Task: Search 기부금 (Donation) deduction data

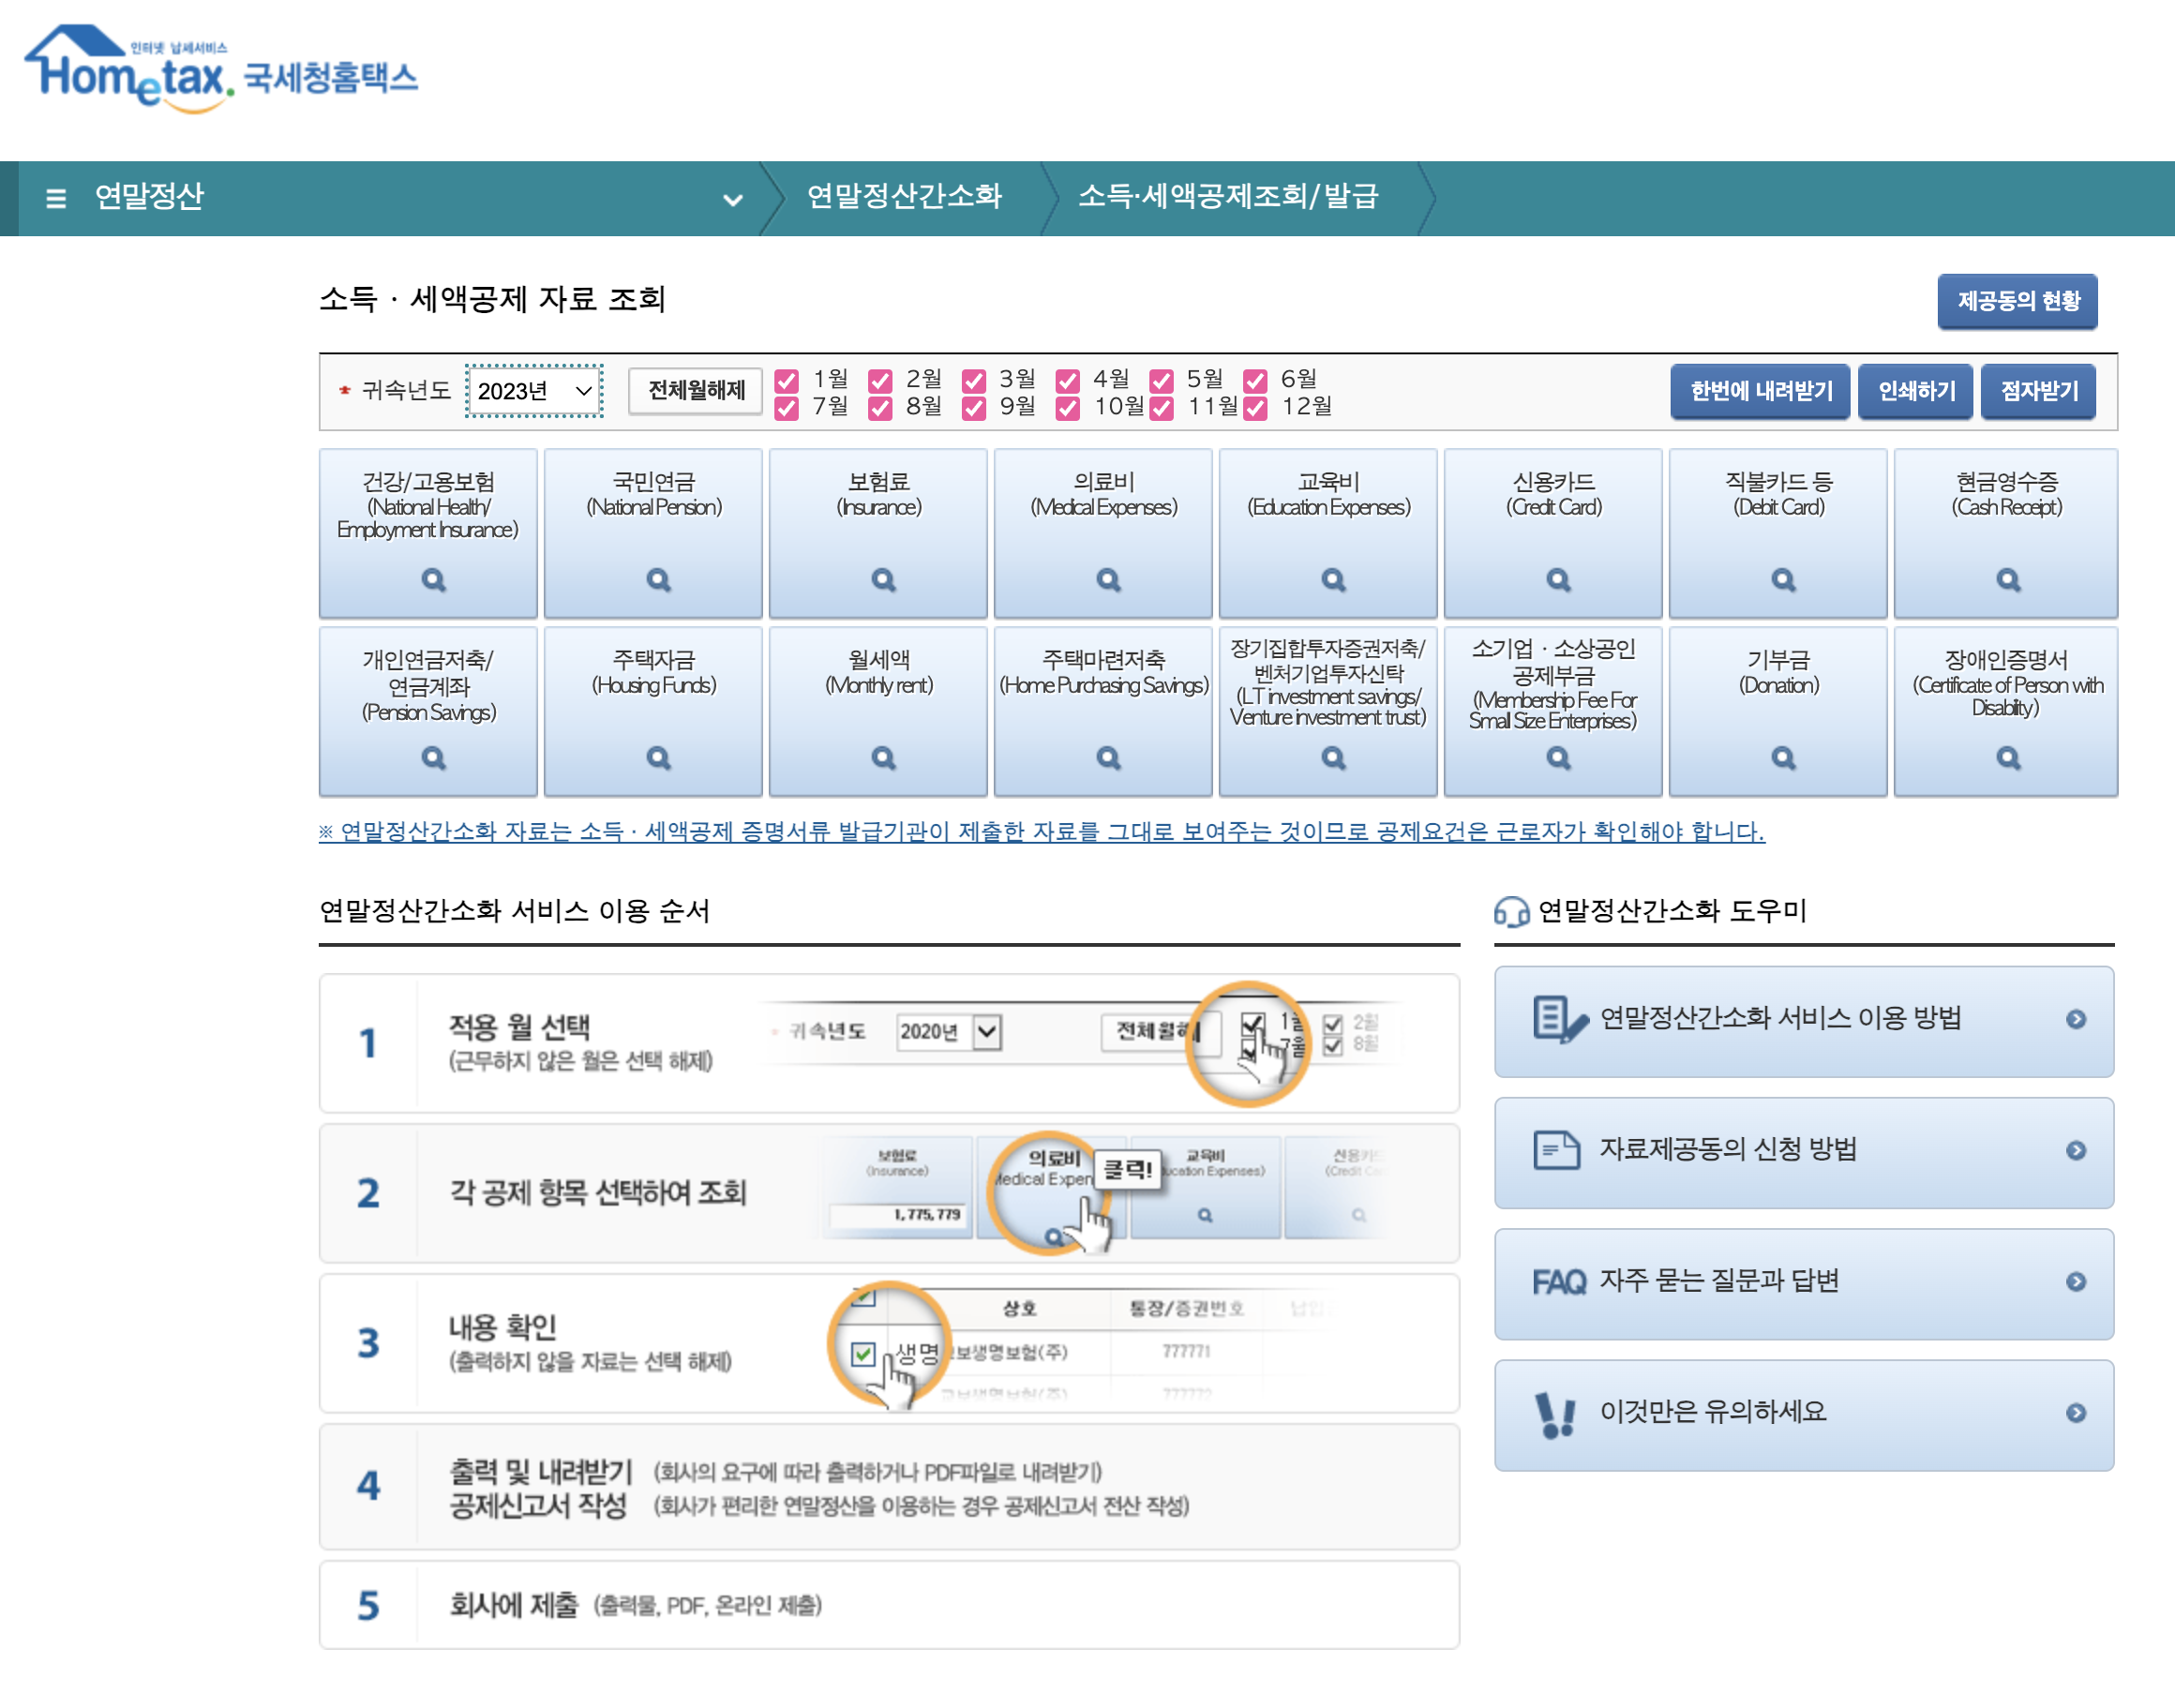Action: tap(1778, 757)
